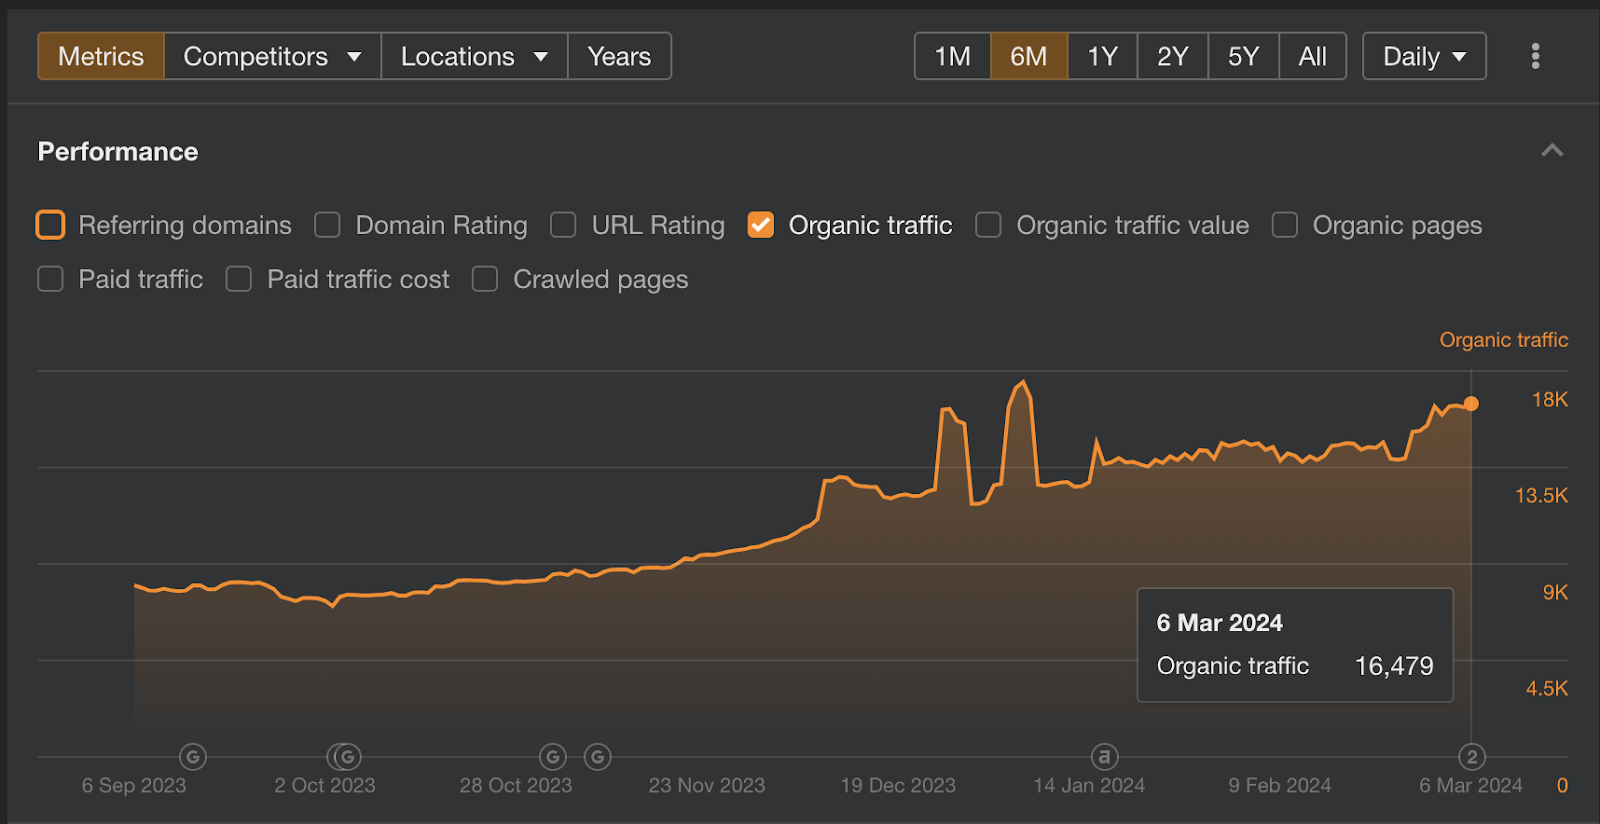
Task: Enable the Referring domains checkbox
Action: point(50,225)
